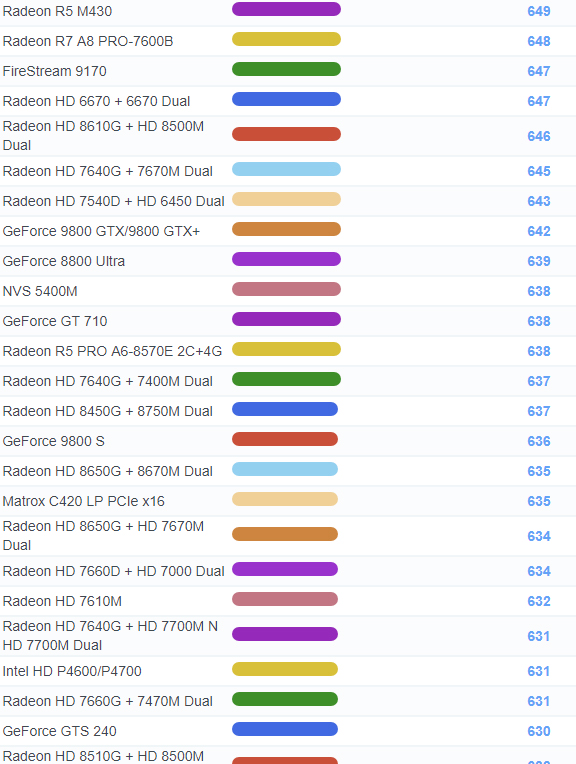
Task: Click red bar for Radeon HD 8610G Dual
Action: 287,134
